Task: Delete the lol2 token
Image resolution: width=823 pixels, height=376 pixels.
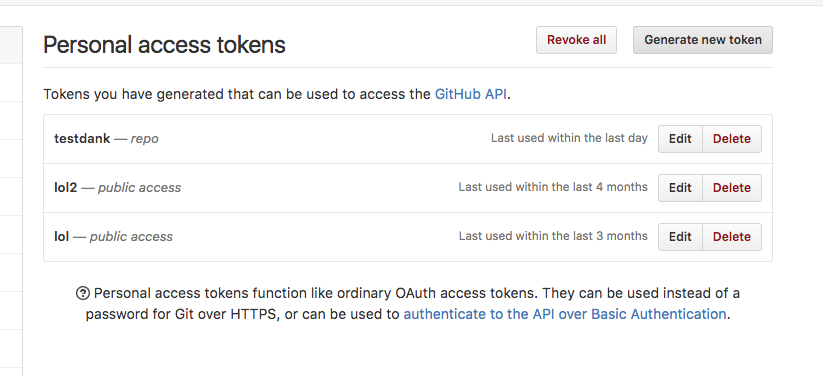Action: click(x=732, y=187)
